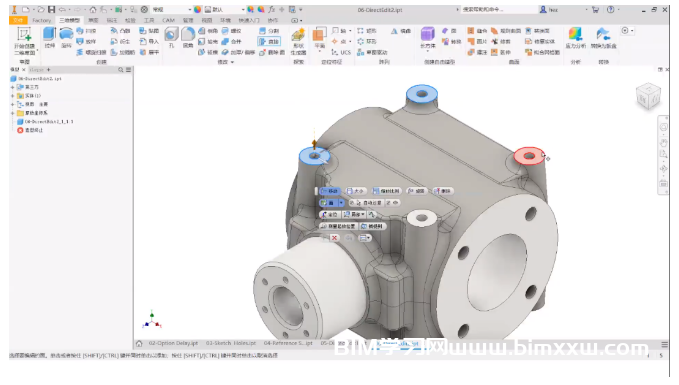Toggle Scale (缩放比例) mode in mini-toolbar
This screenshot has height=385, width=679.
coord(386,191)
